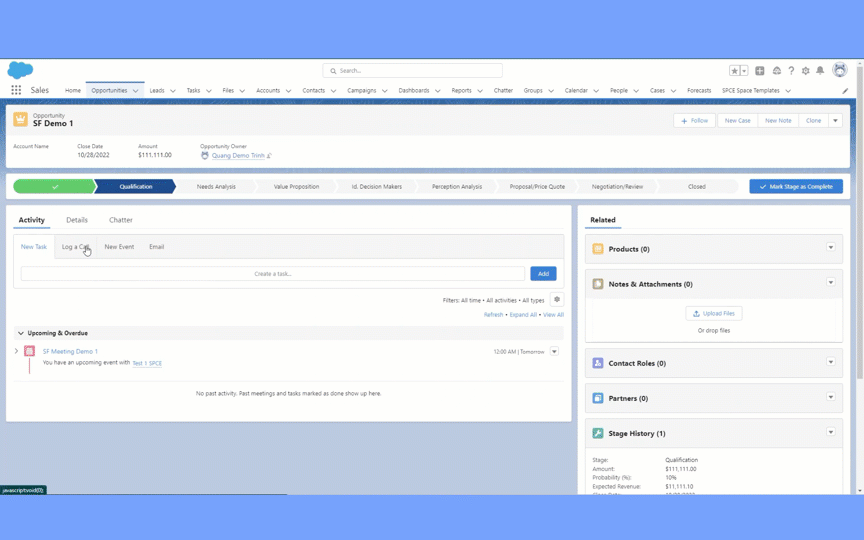This screenshot has height=540, width=864.
Task: Select the Log a Call tab
Action: click(75, 247)
